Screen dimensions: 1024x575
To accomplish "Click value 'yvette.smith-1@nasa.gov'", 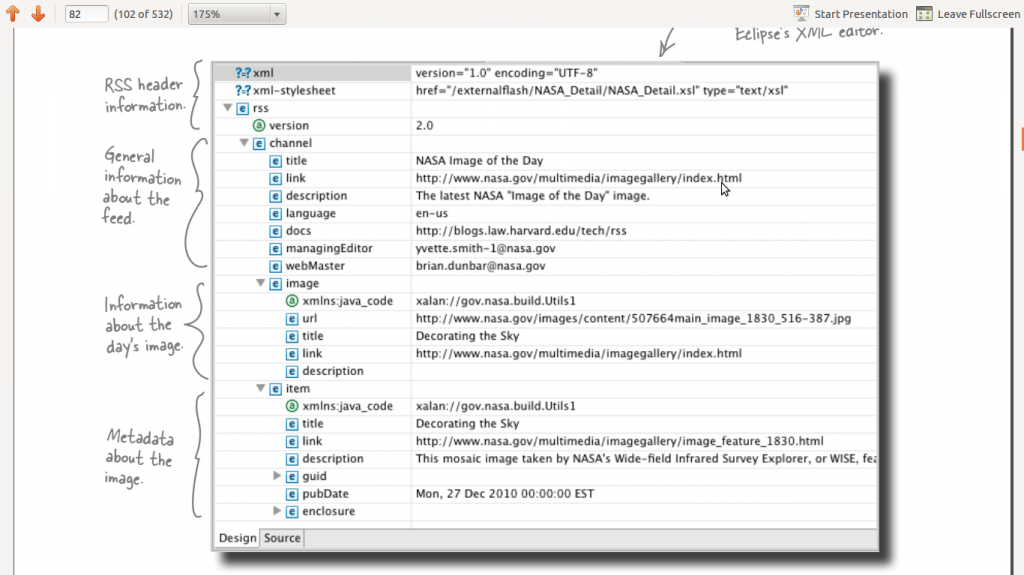I will coord(485,248).
